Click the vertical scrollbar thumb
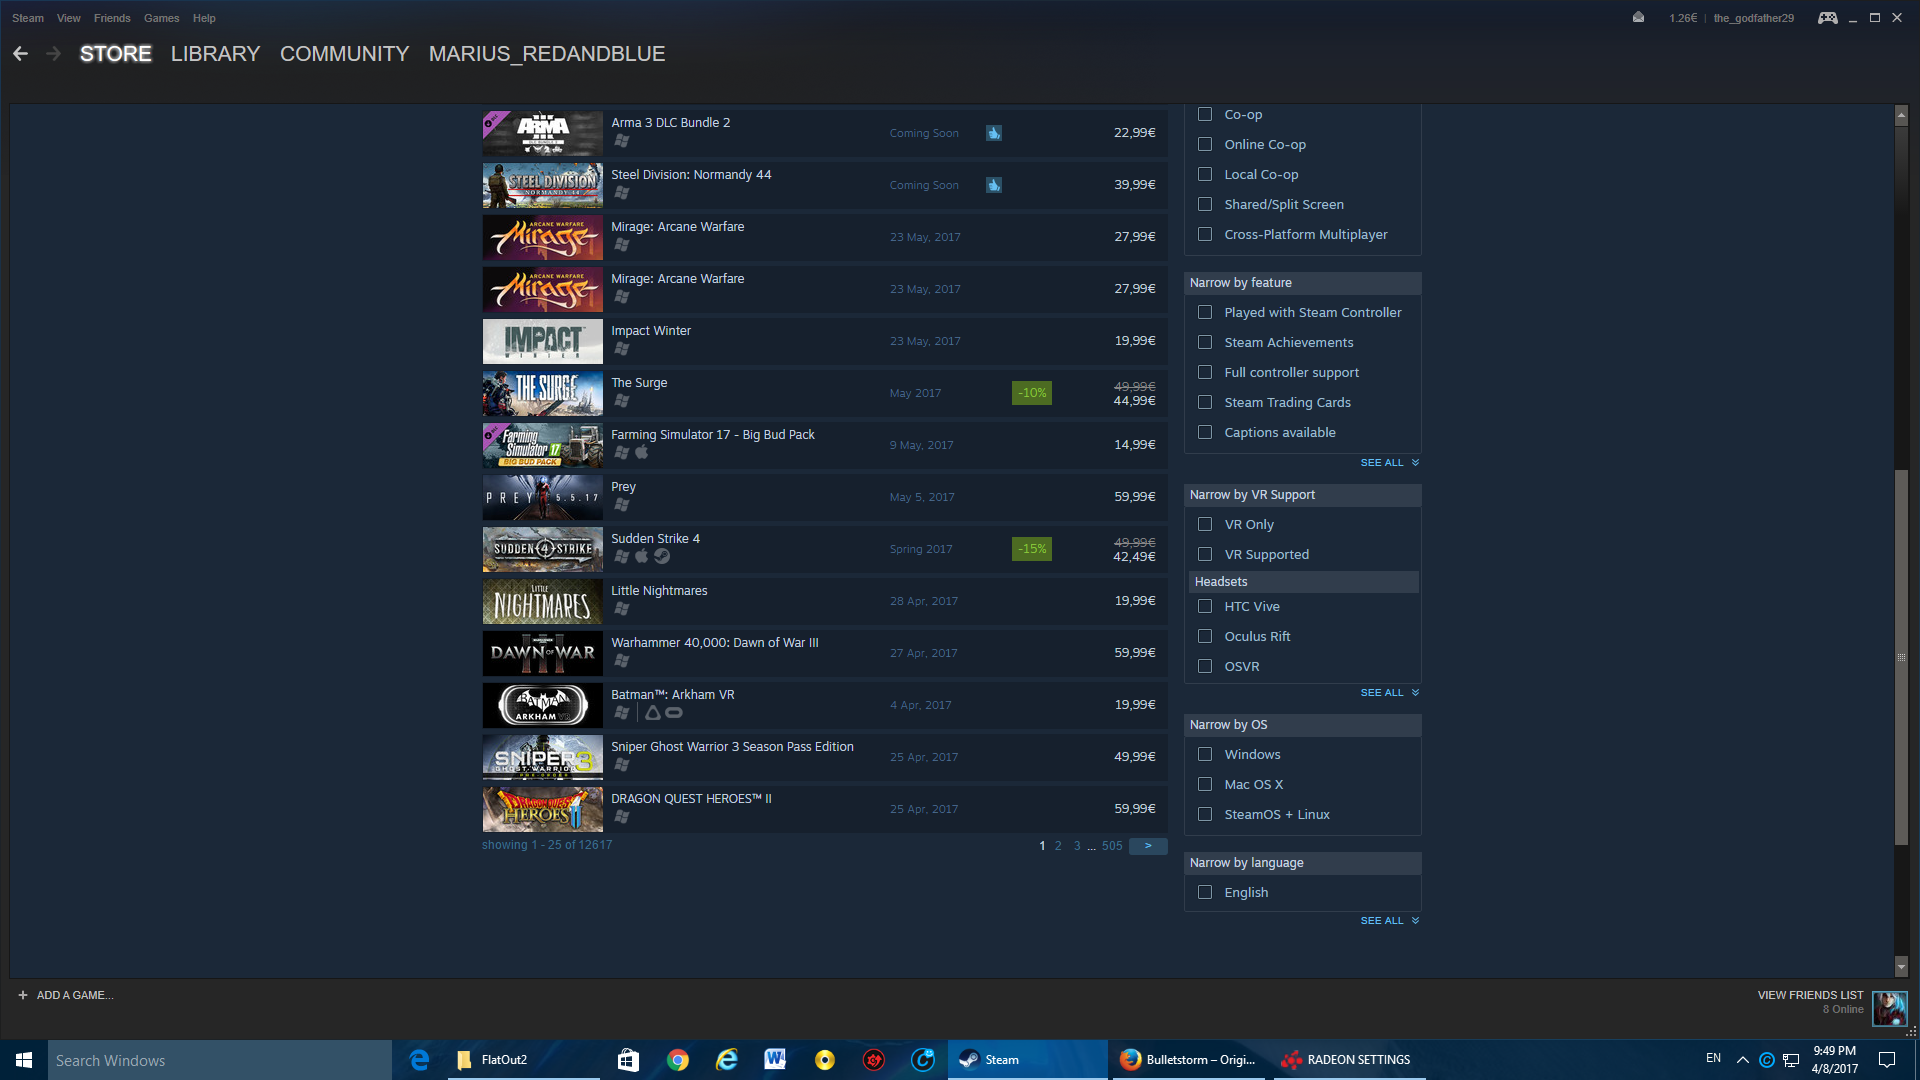The height and width of the screenshot is (1080, 1920). click(x=1901, y=657)
